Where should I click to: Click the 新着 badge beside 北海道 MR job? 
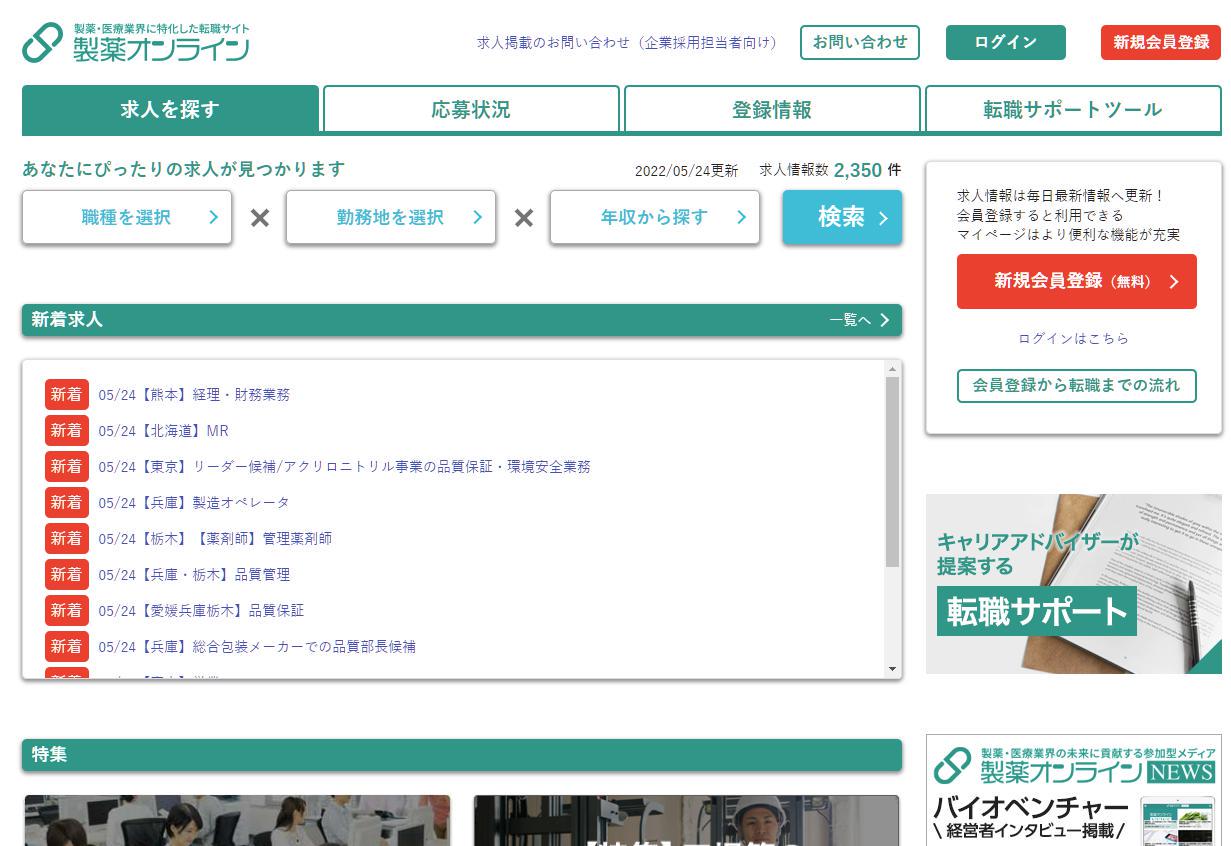point(66,431)
